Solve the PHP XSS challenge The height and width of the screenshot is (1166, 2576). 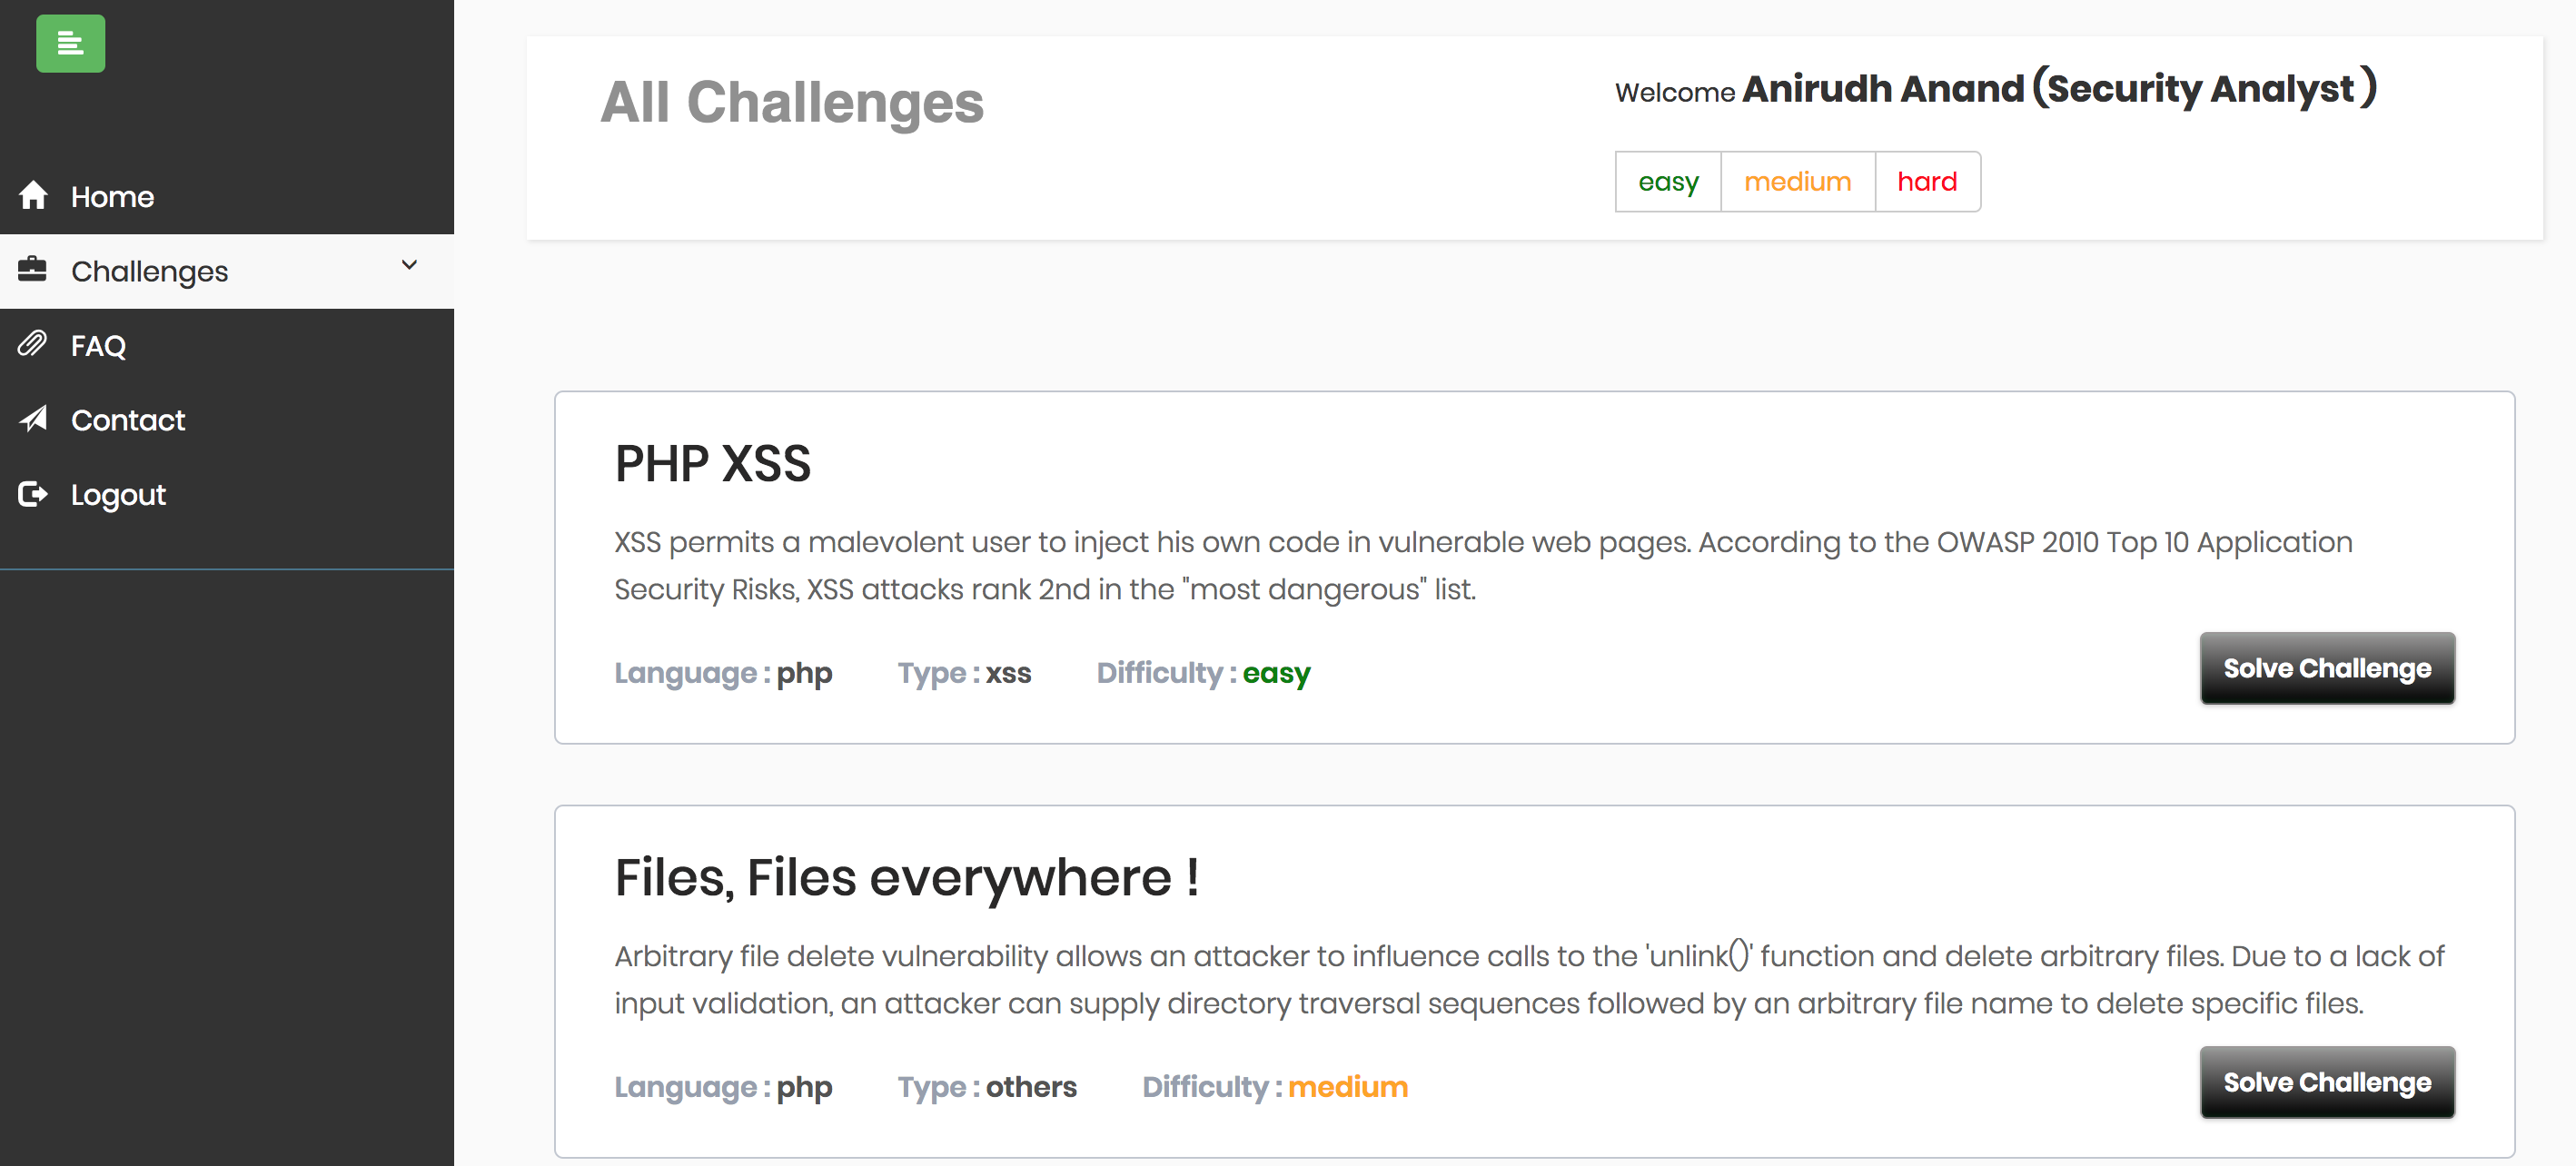pyautogui.click(x=2326, y=668)
